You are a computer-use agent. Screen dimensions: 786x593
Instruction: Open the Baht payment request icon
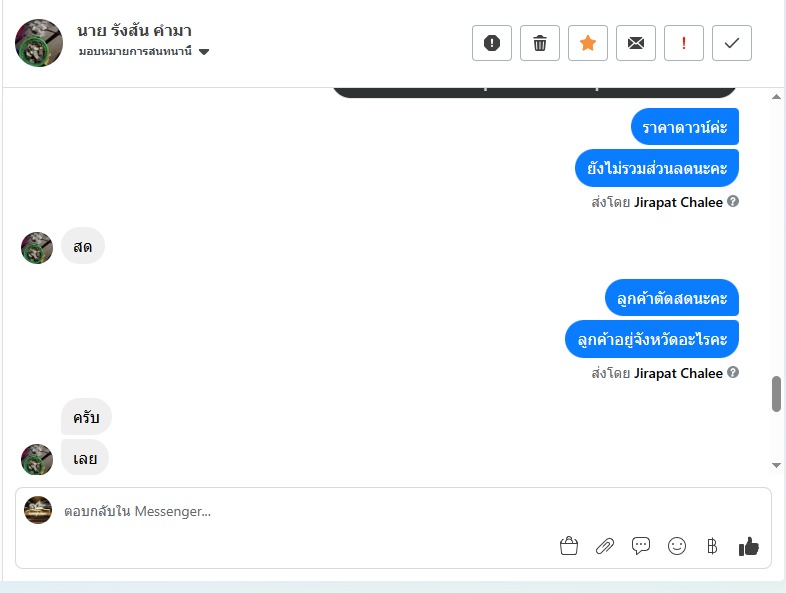click(712, 546)
